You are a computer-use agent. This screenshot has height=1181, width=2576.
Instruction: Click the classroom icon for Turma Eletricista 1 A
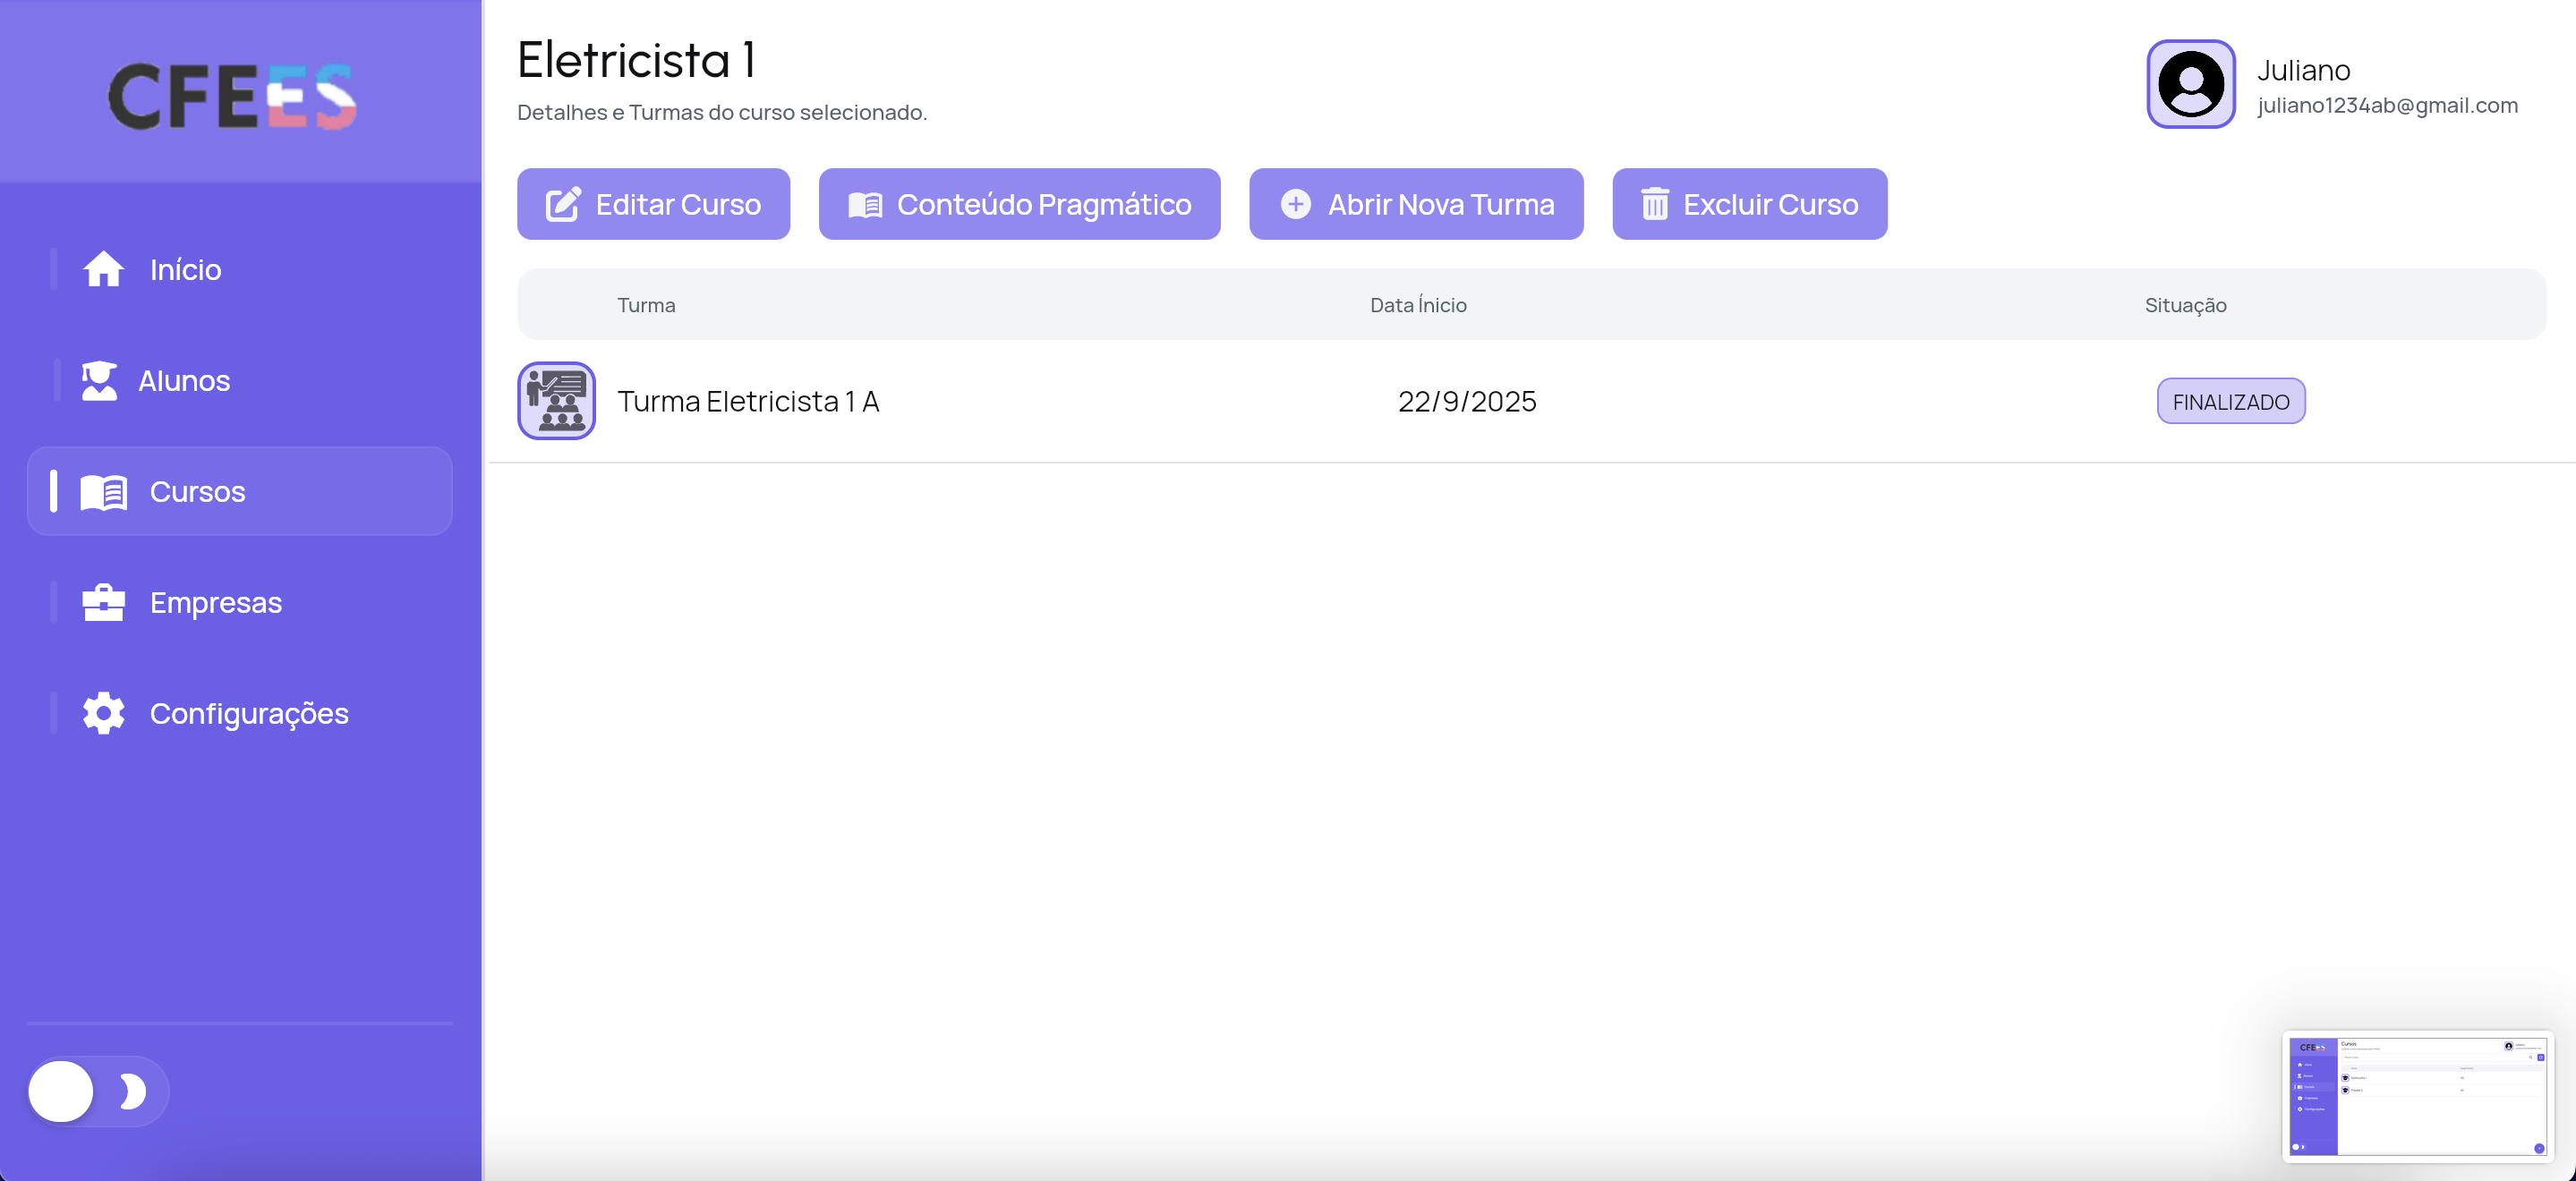coord(556,401)
